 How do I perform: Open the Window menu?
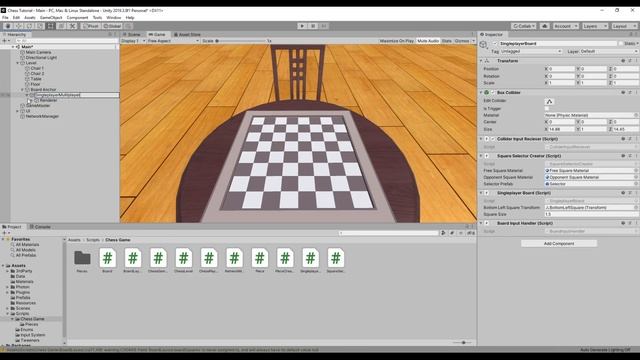click(113, 18)
